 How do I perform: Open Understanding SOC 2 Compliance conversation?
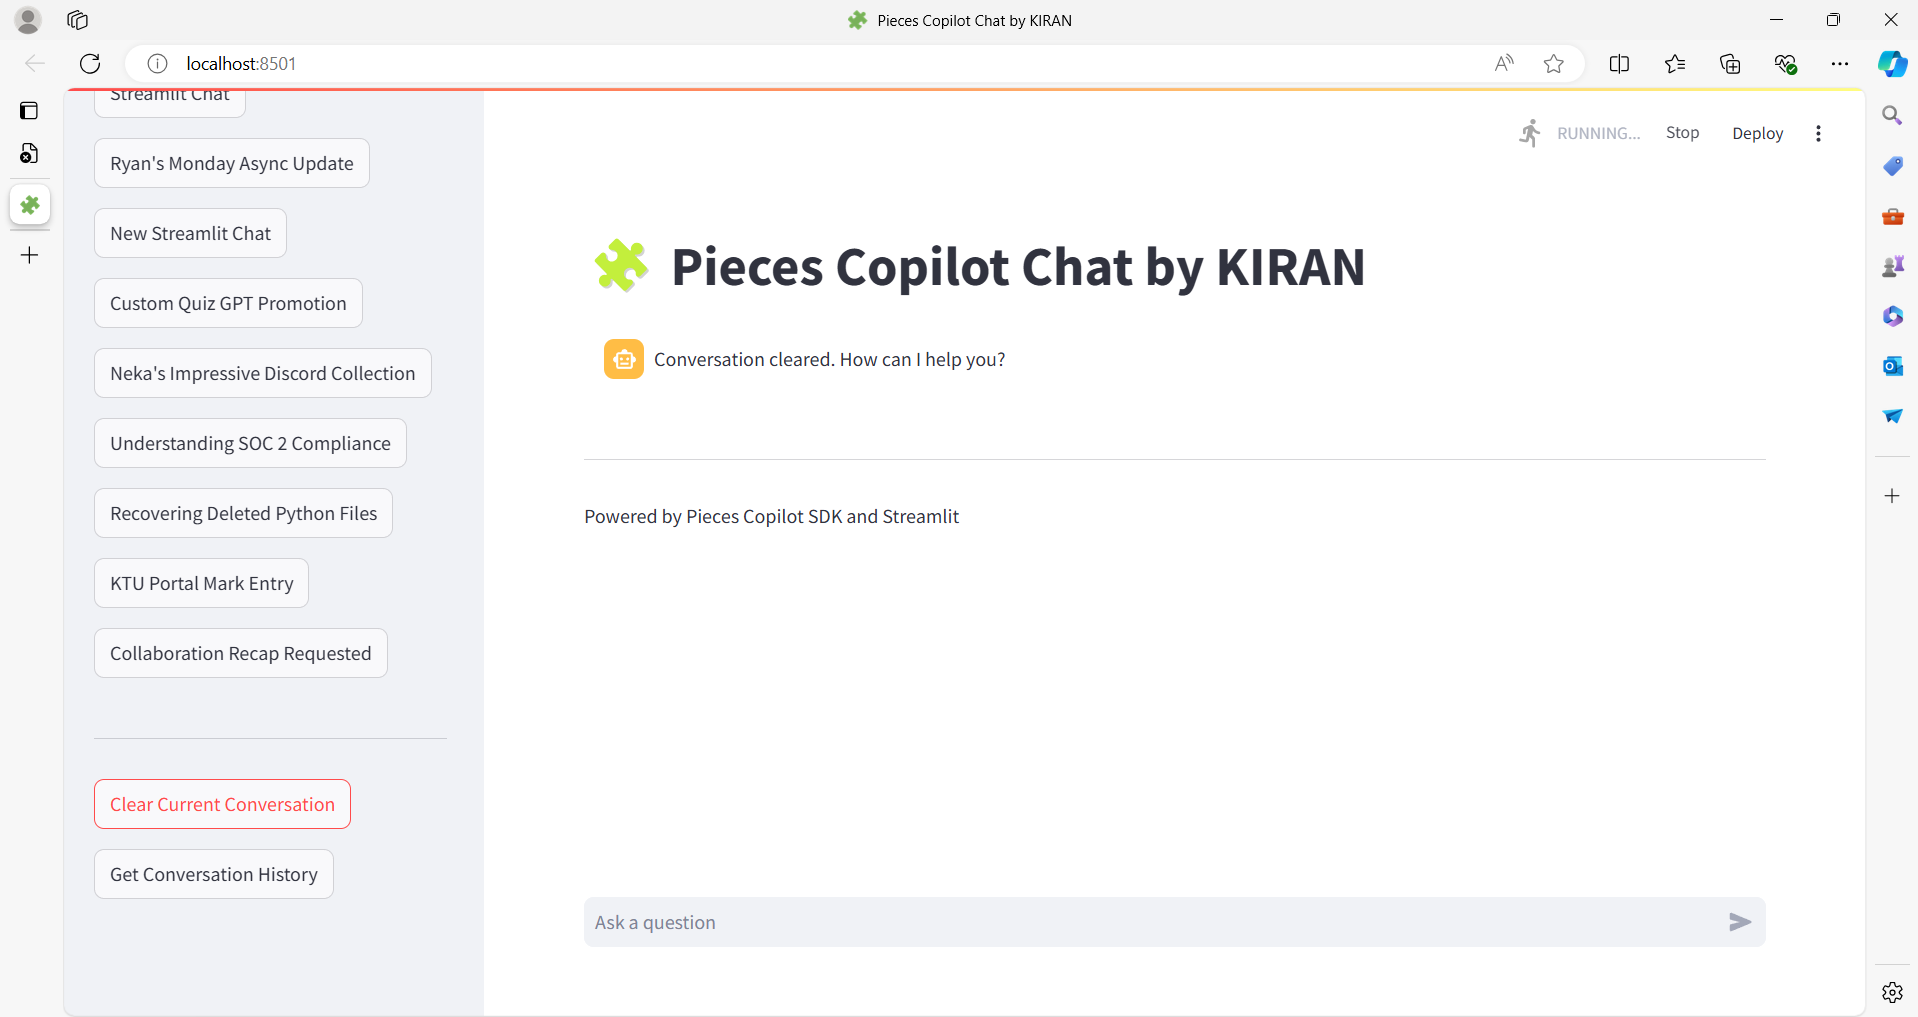[x=250, y=443]
